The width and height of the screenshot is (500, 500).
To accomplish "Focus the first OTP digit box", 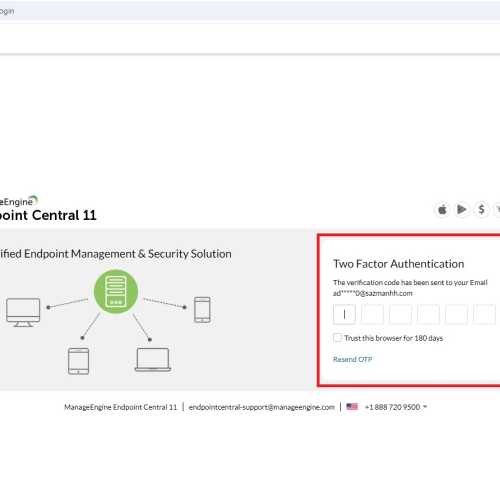I will point(344,314).
